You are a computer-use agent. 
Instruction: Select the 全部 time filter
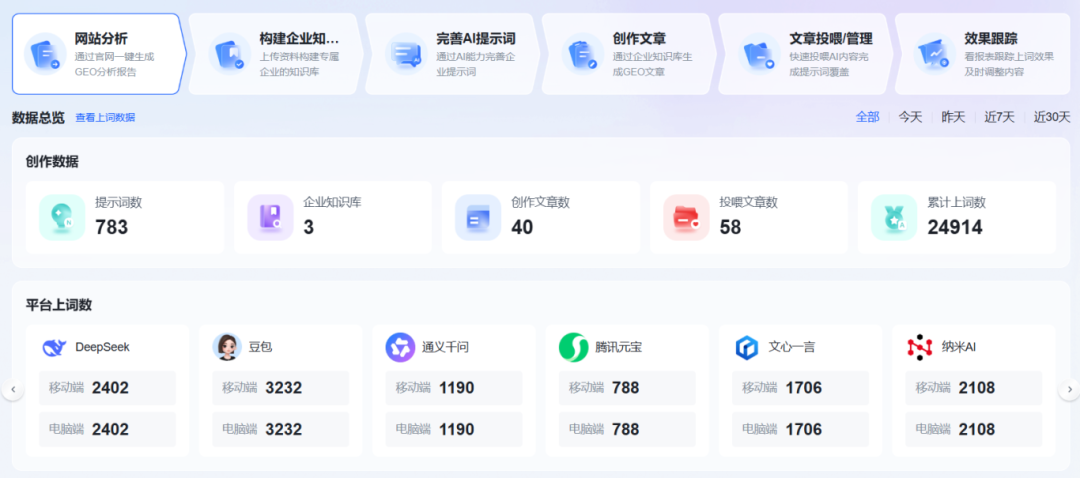(867, 117)
